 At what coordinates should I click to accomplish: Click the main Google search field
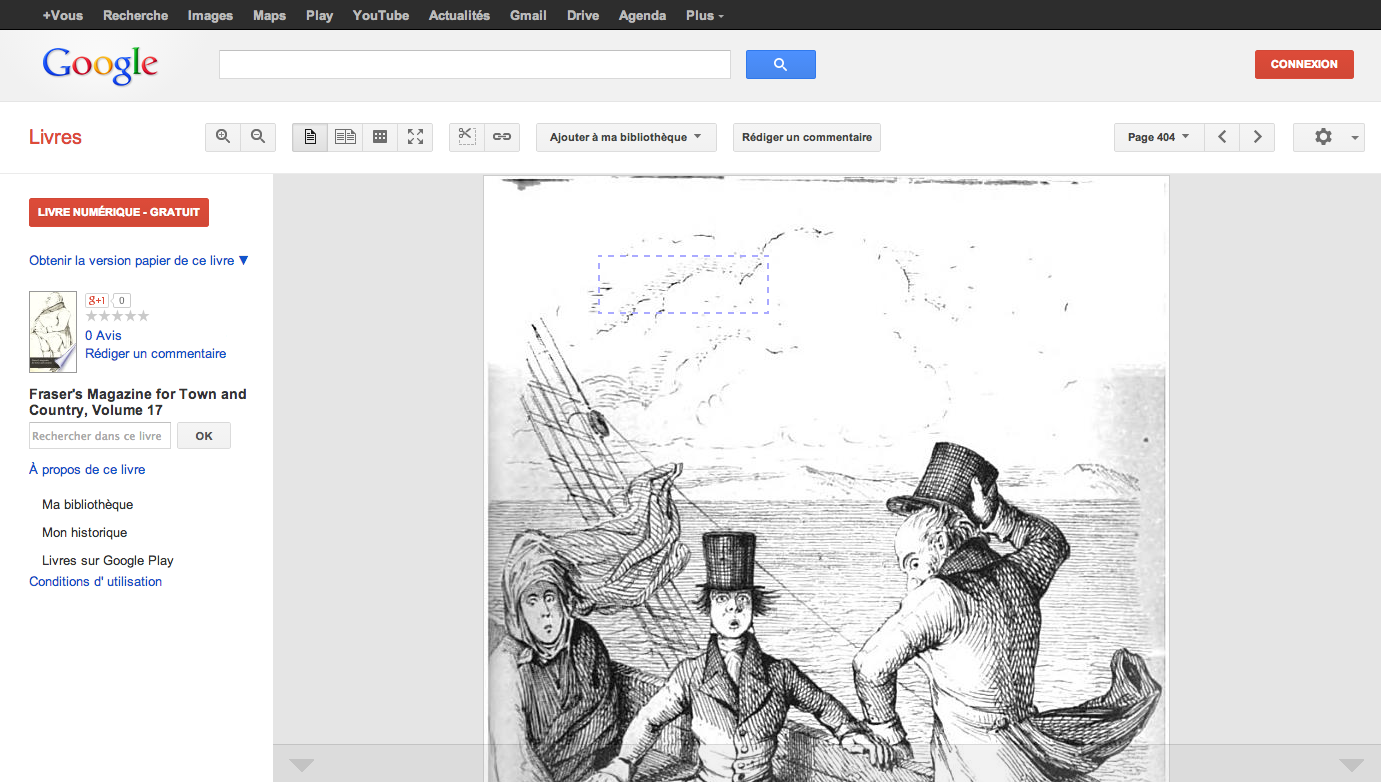point(475,64)
